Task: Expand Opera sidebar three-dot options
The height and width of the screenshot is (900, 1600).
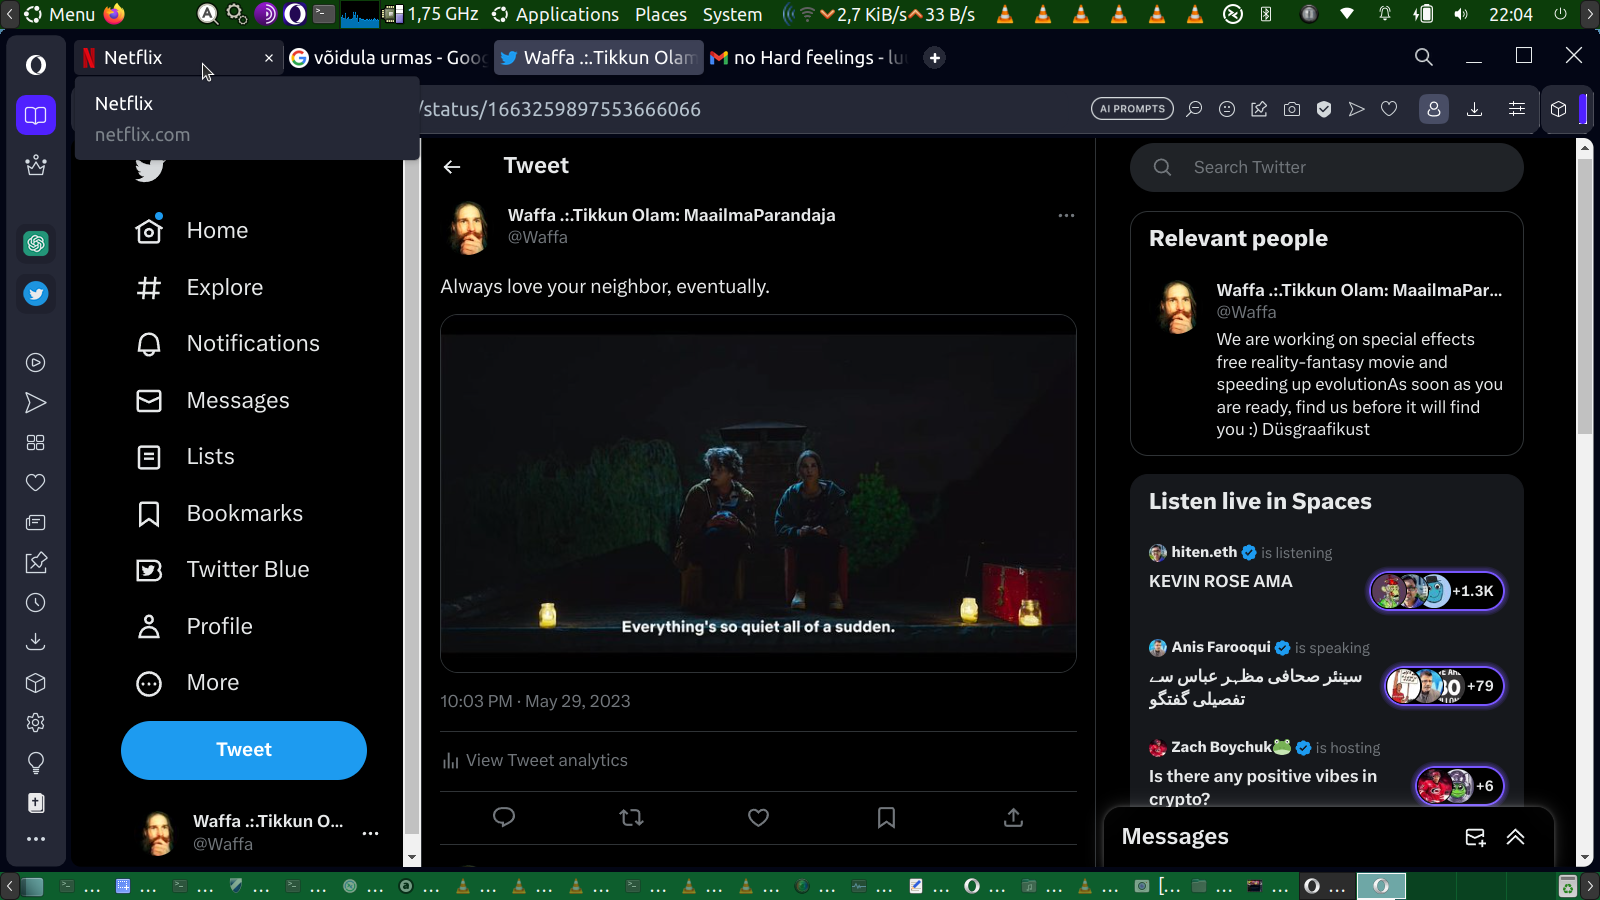Action: [x=36, y=839]
